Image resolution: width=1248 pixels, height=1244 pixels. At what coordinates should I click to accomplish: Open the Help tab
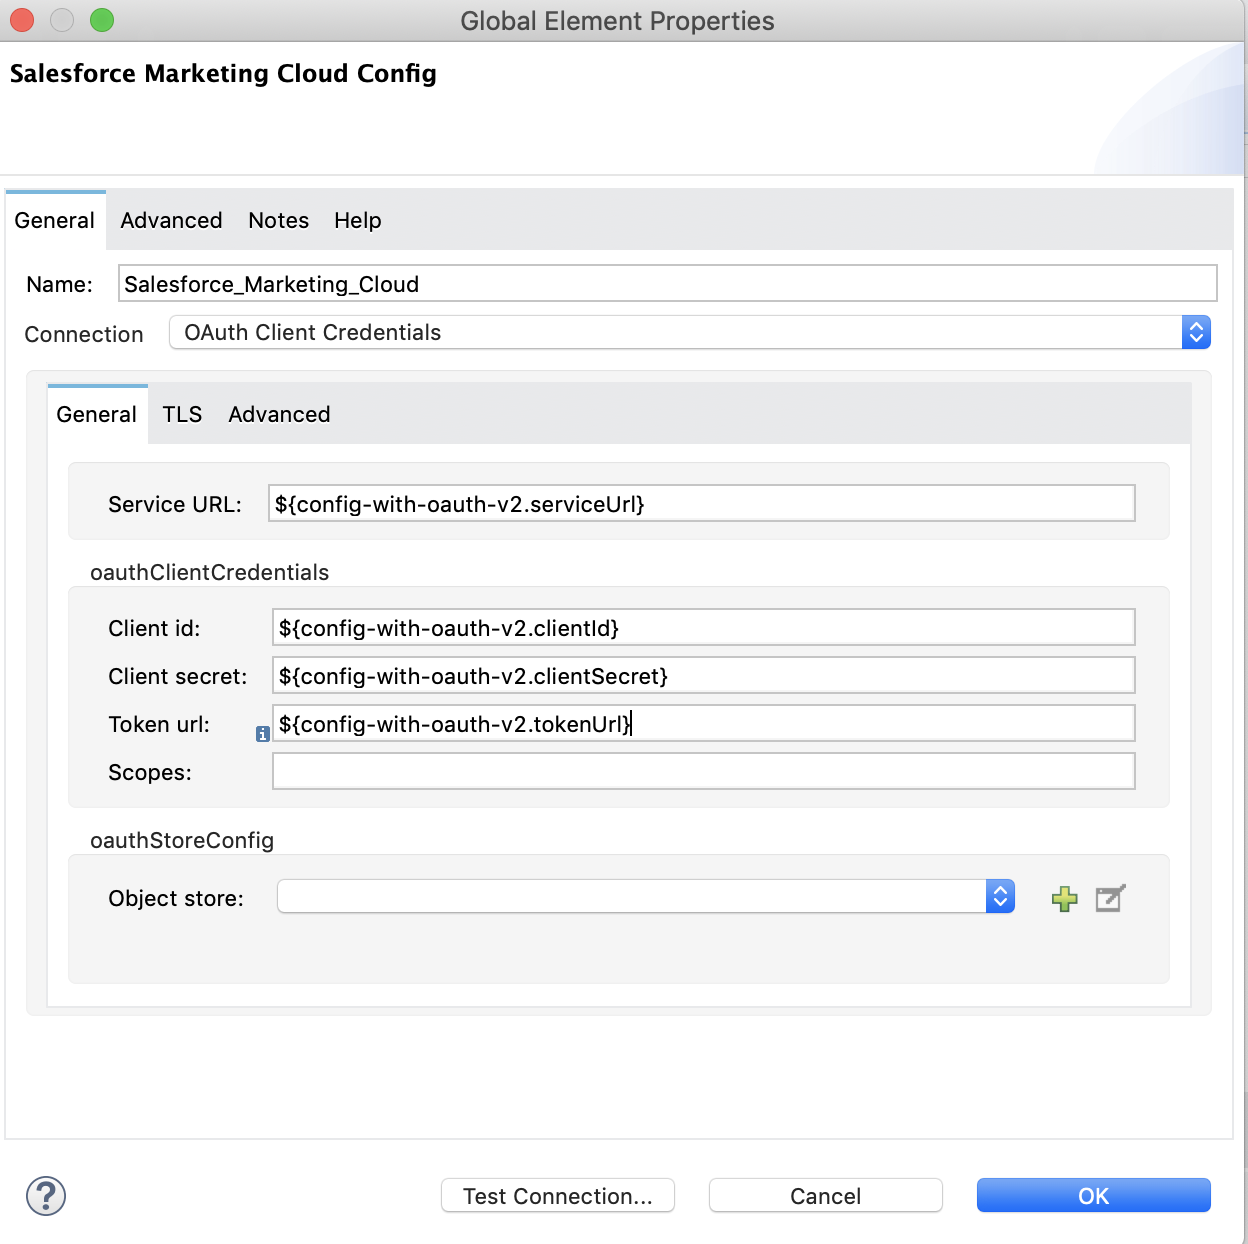tap(357, 220)
